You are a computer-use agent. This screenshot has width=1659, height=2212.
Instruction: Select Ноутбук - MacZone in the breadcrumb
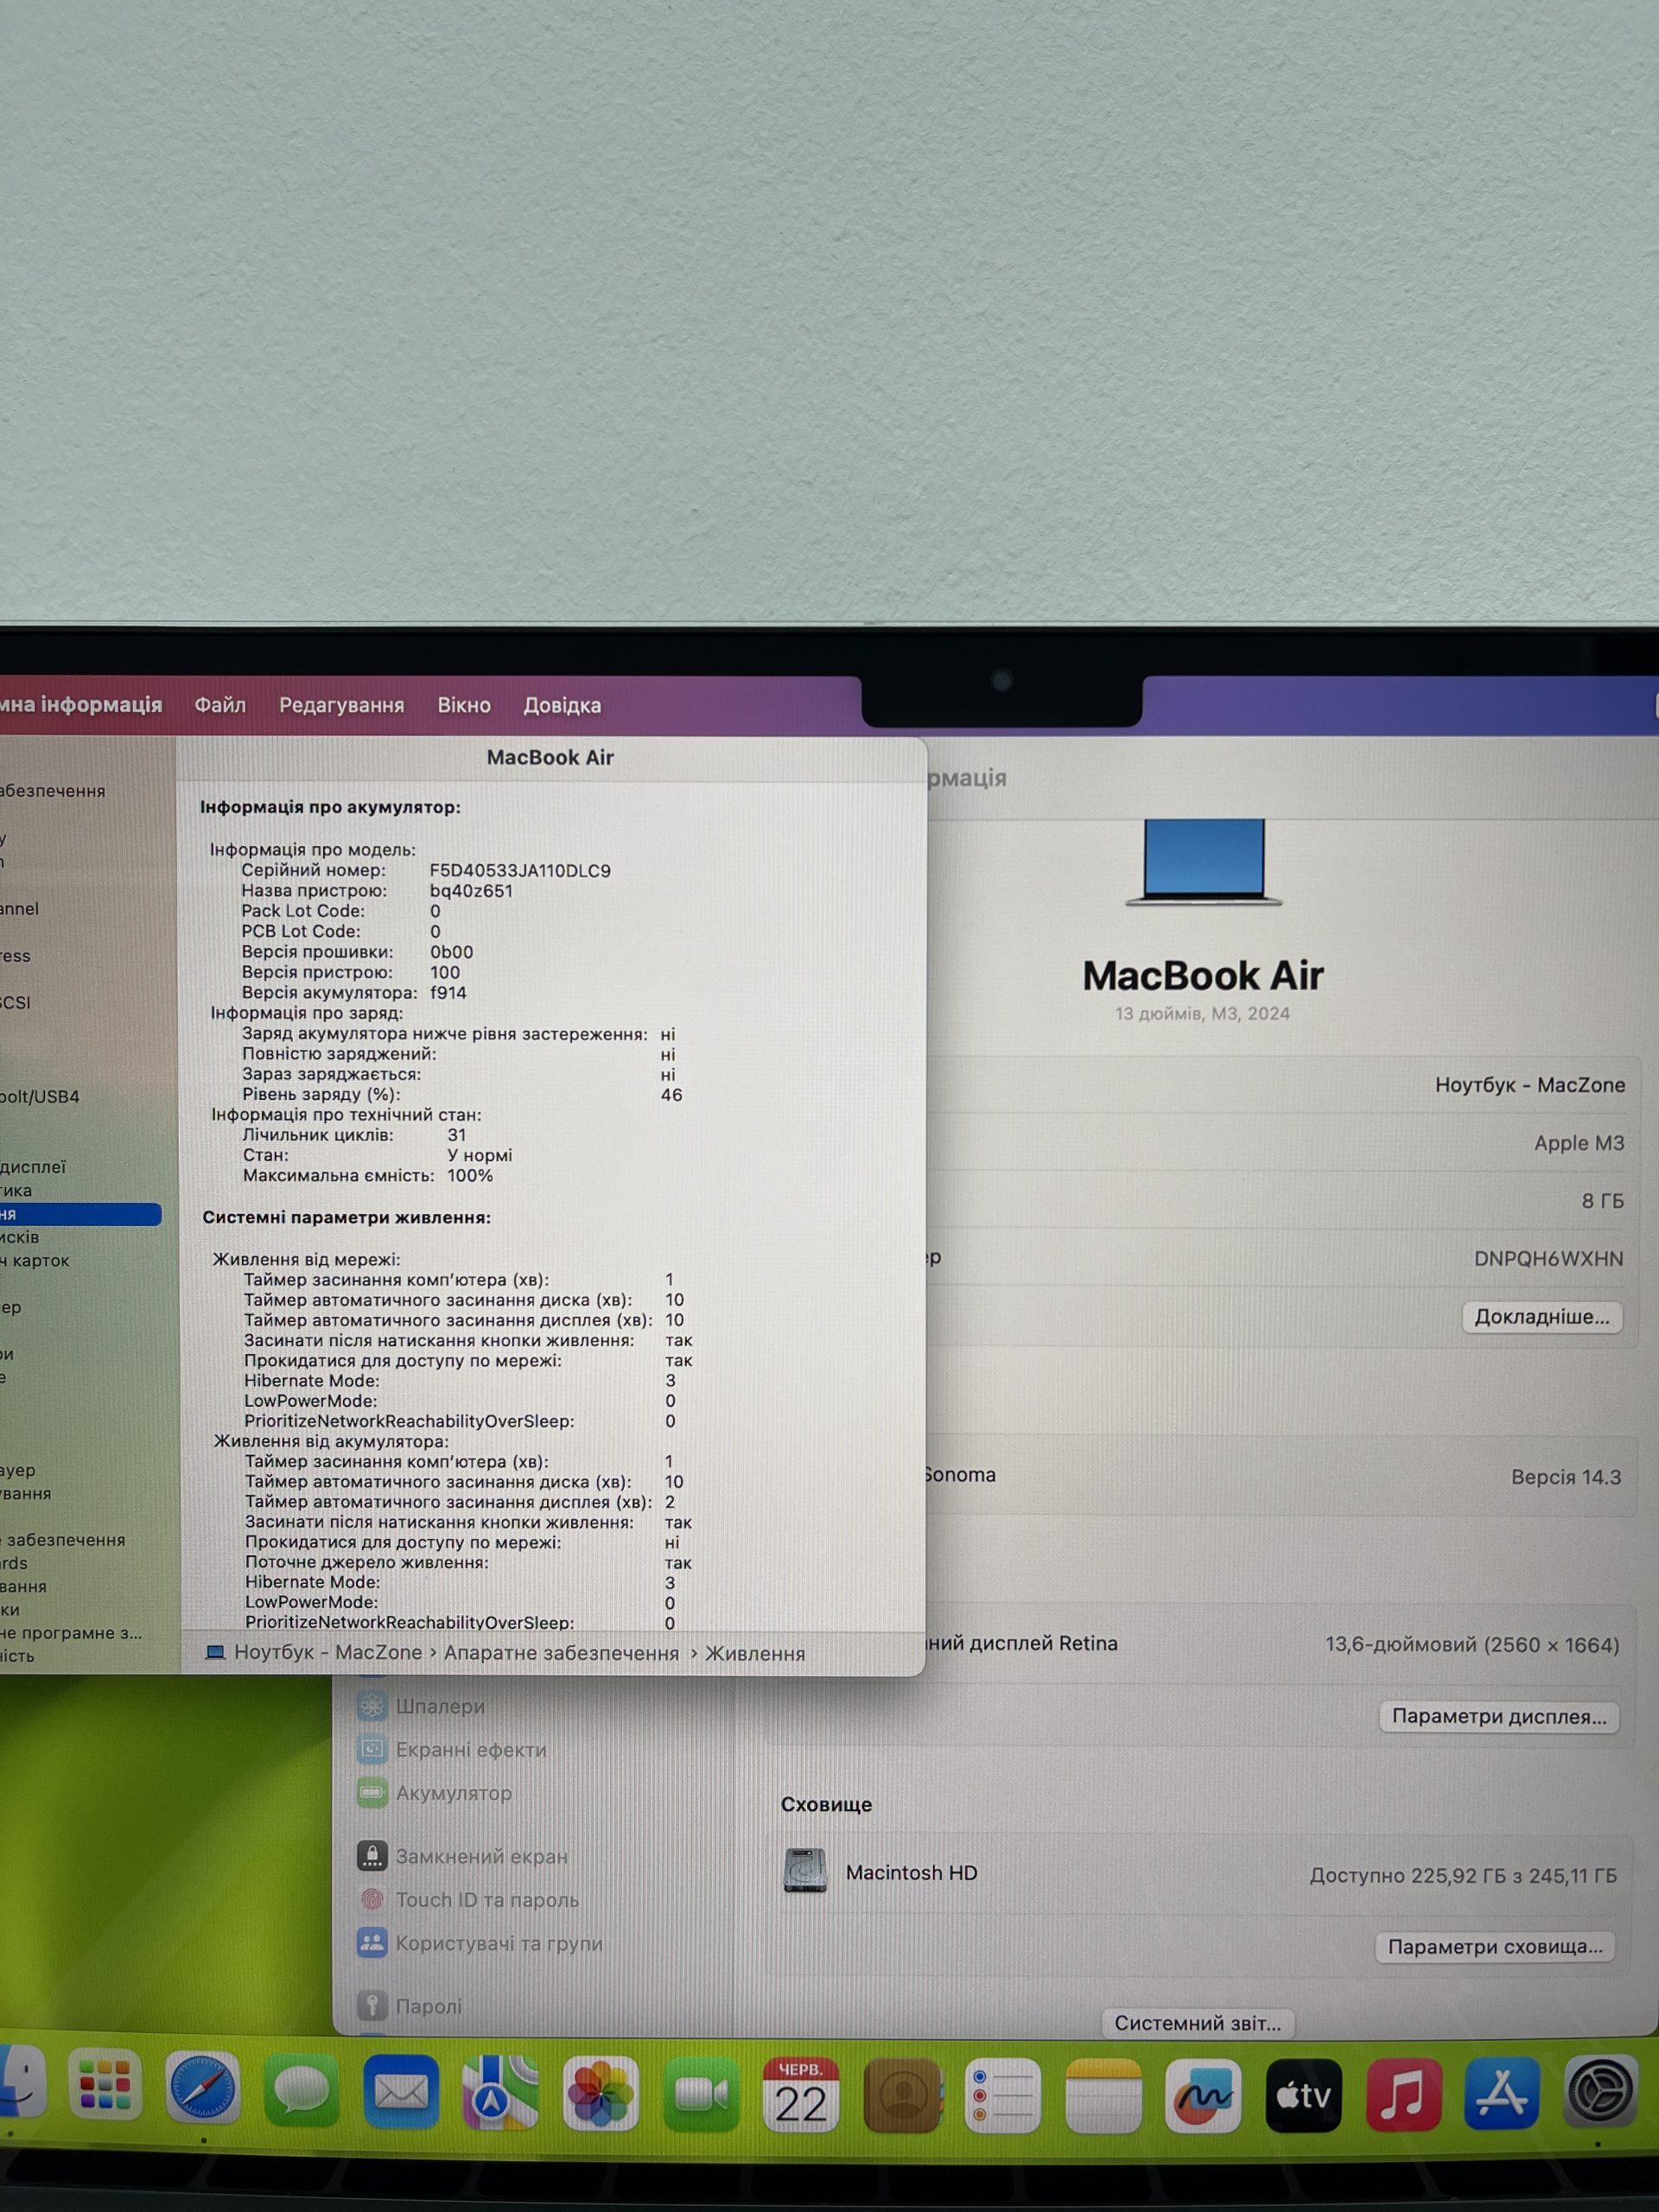(328, 1652)
